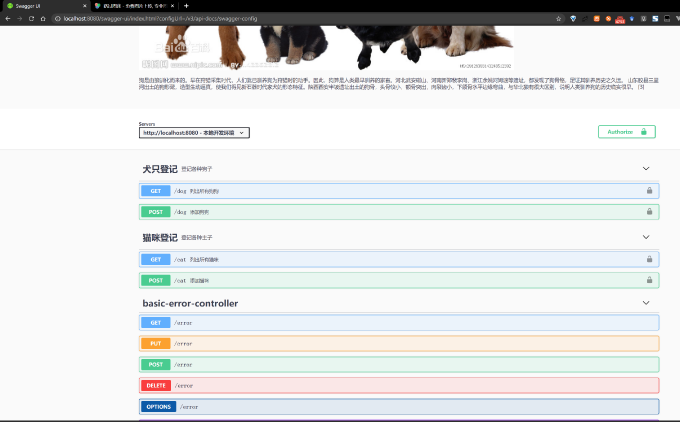Expand the PUT /error operation
The height and width of the screenshot is (422, 680).
pyautogui.click(x=400, y=343)
